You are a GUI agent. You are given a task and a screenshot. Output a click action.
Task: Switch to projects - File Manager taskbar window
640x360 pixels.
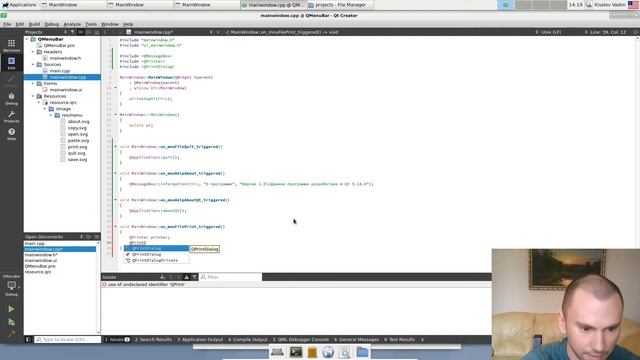click(x=340, y=5)
